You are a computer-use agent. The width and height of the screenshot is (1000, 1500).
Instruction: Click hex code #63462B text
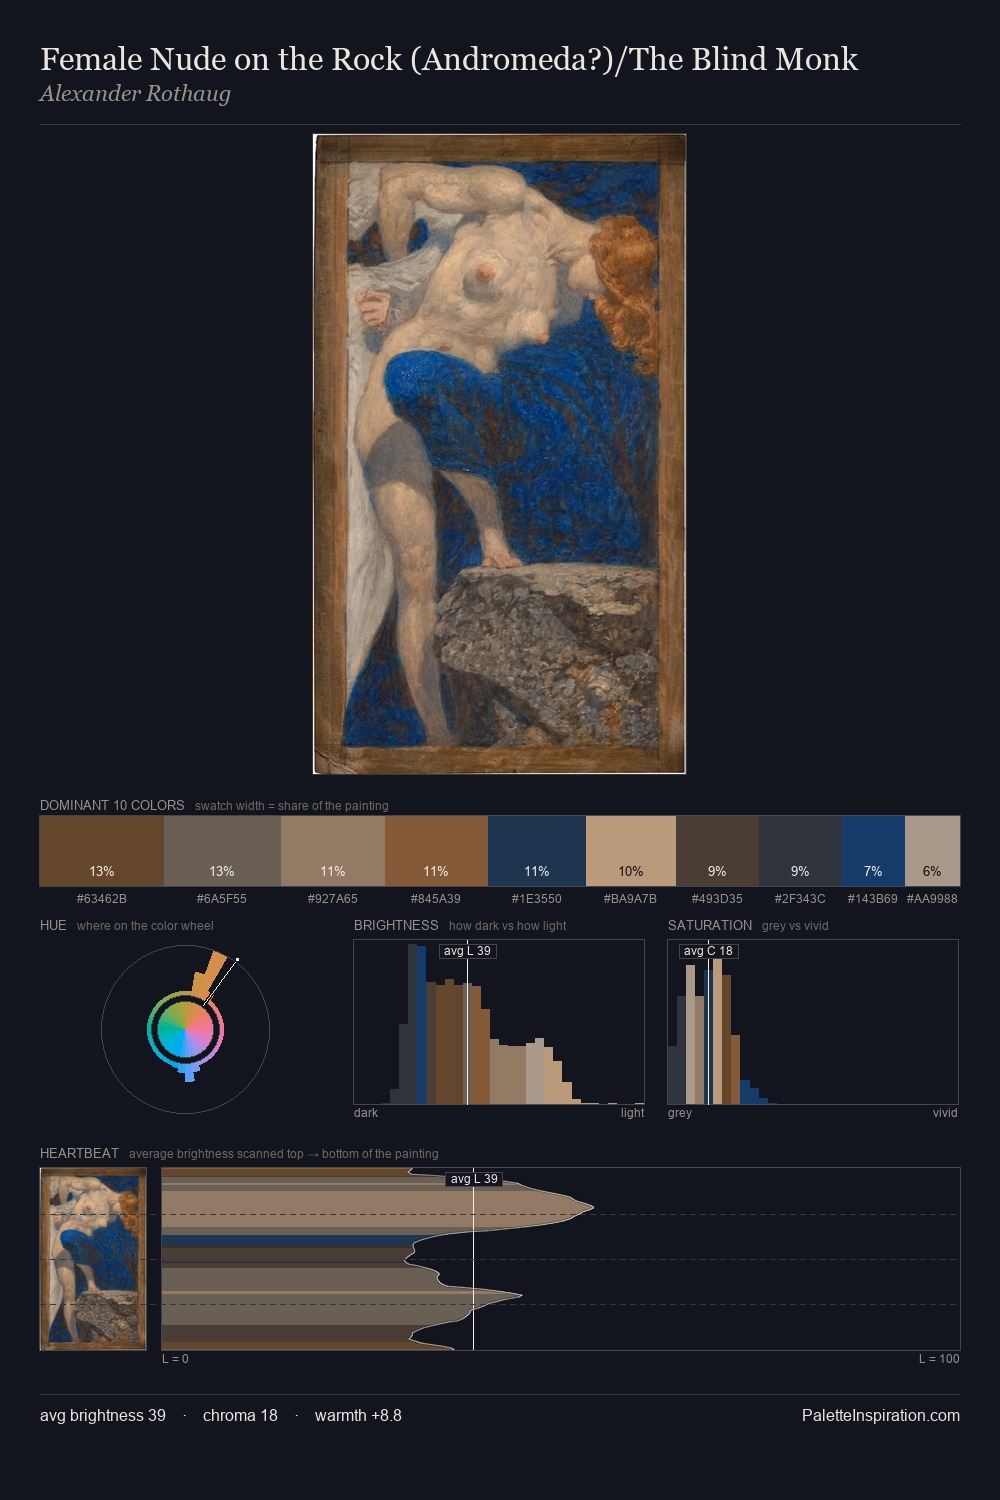click(x=102, y=899)
